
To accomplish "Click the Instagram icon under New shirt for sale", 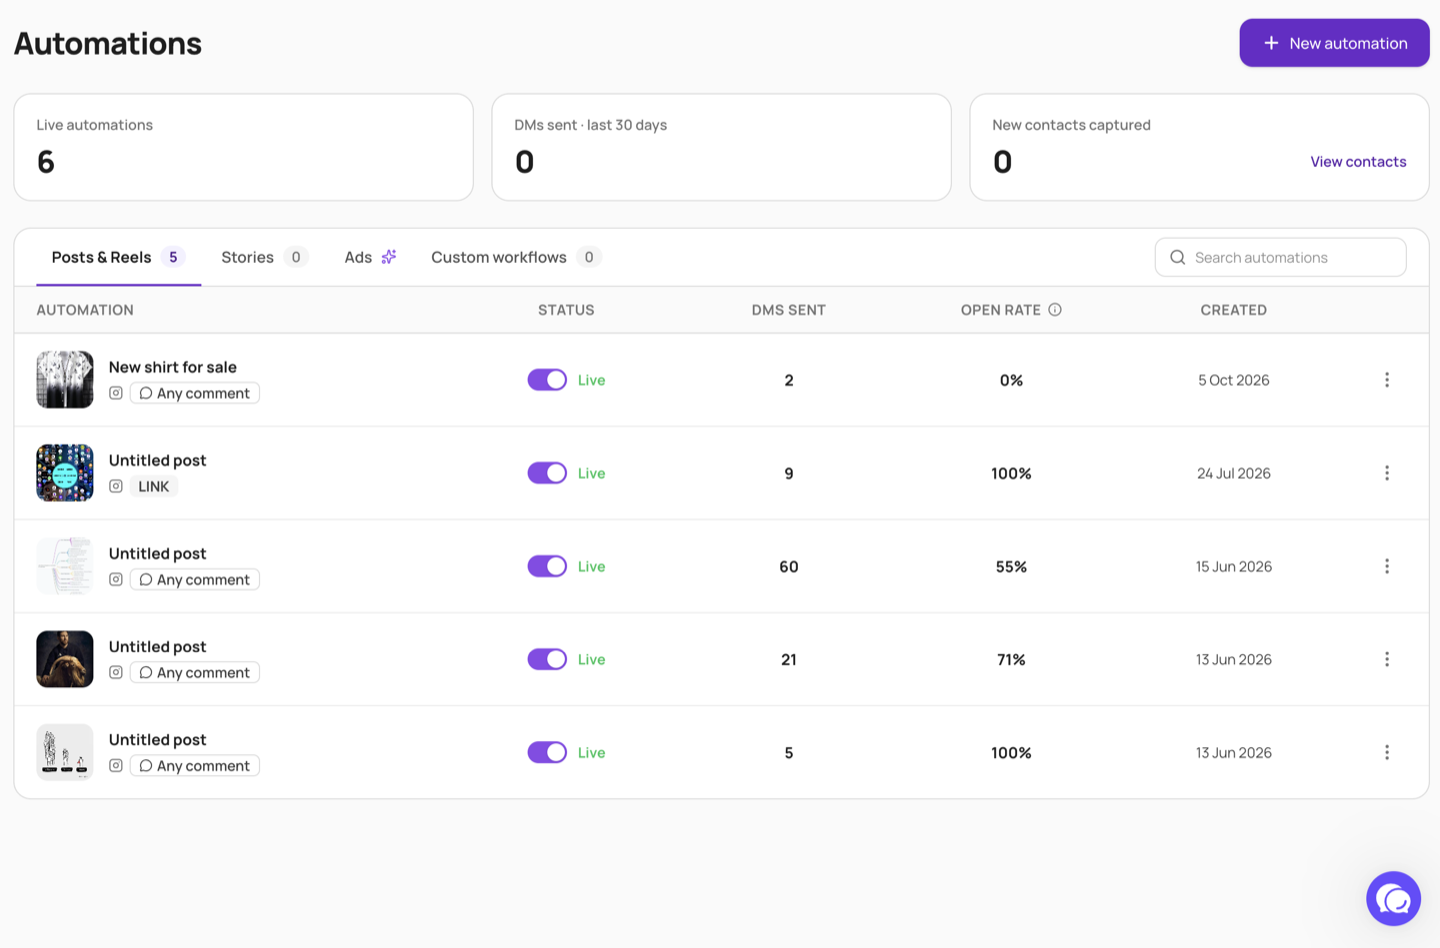I will [116, 393].
